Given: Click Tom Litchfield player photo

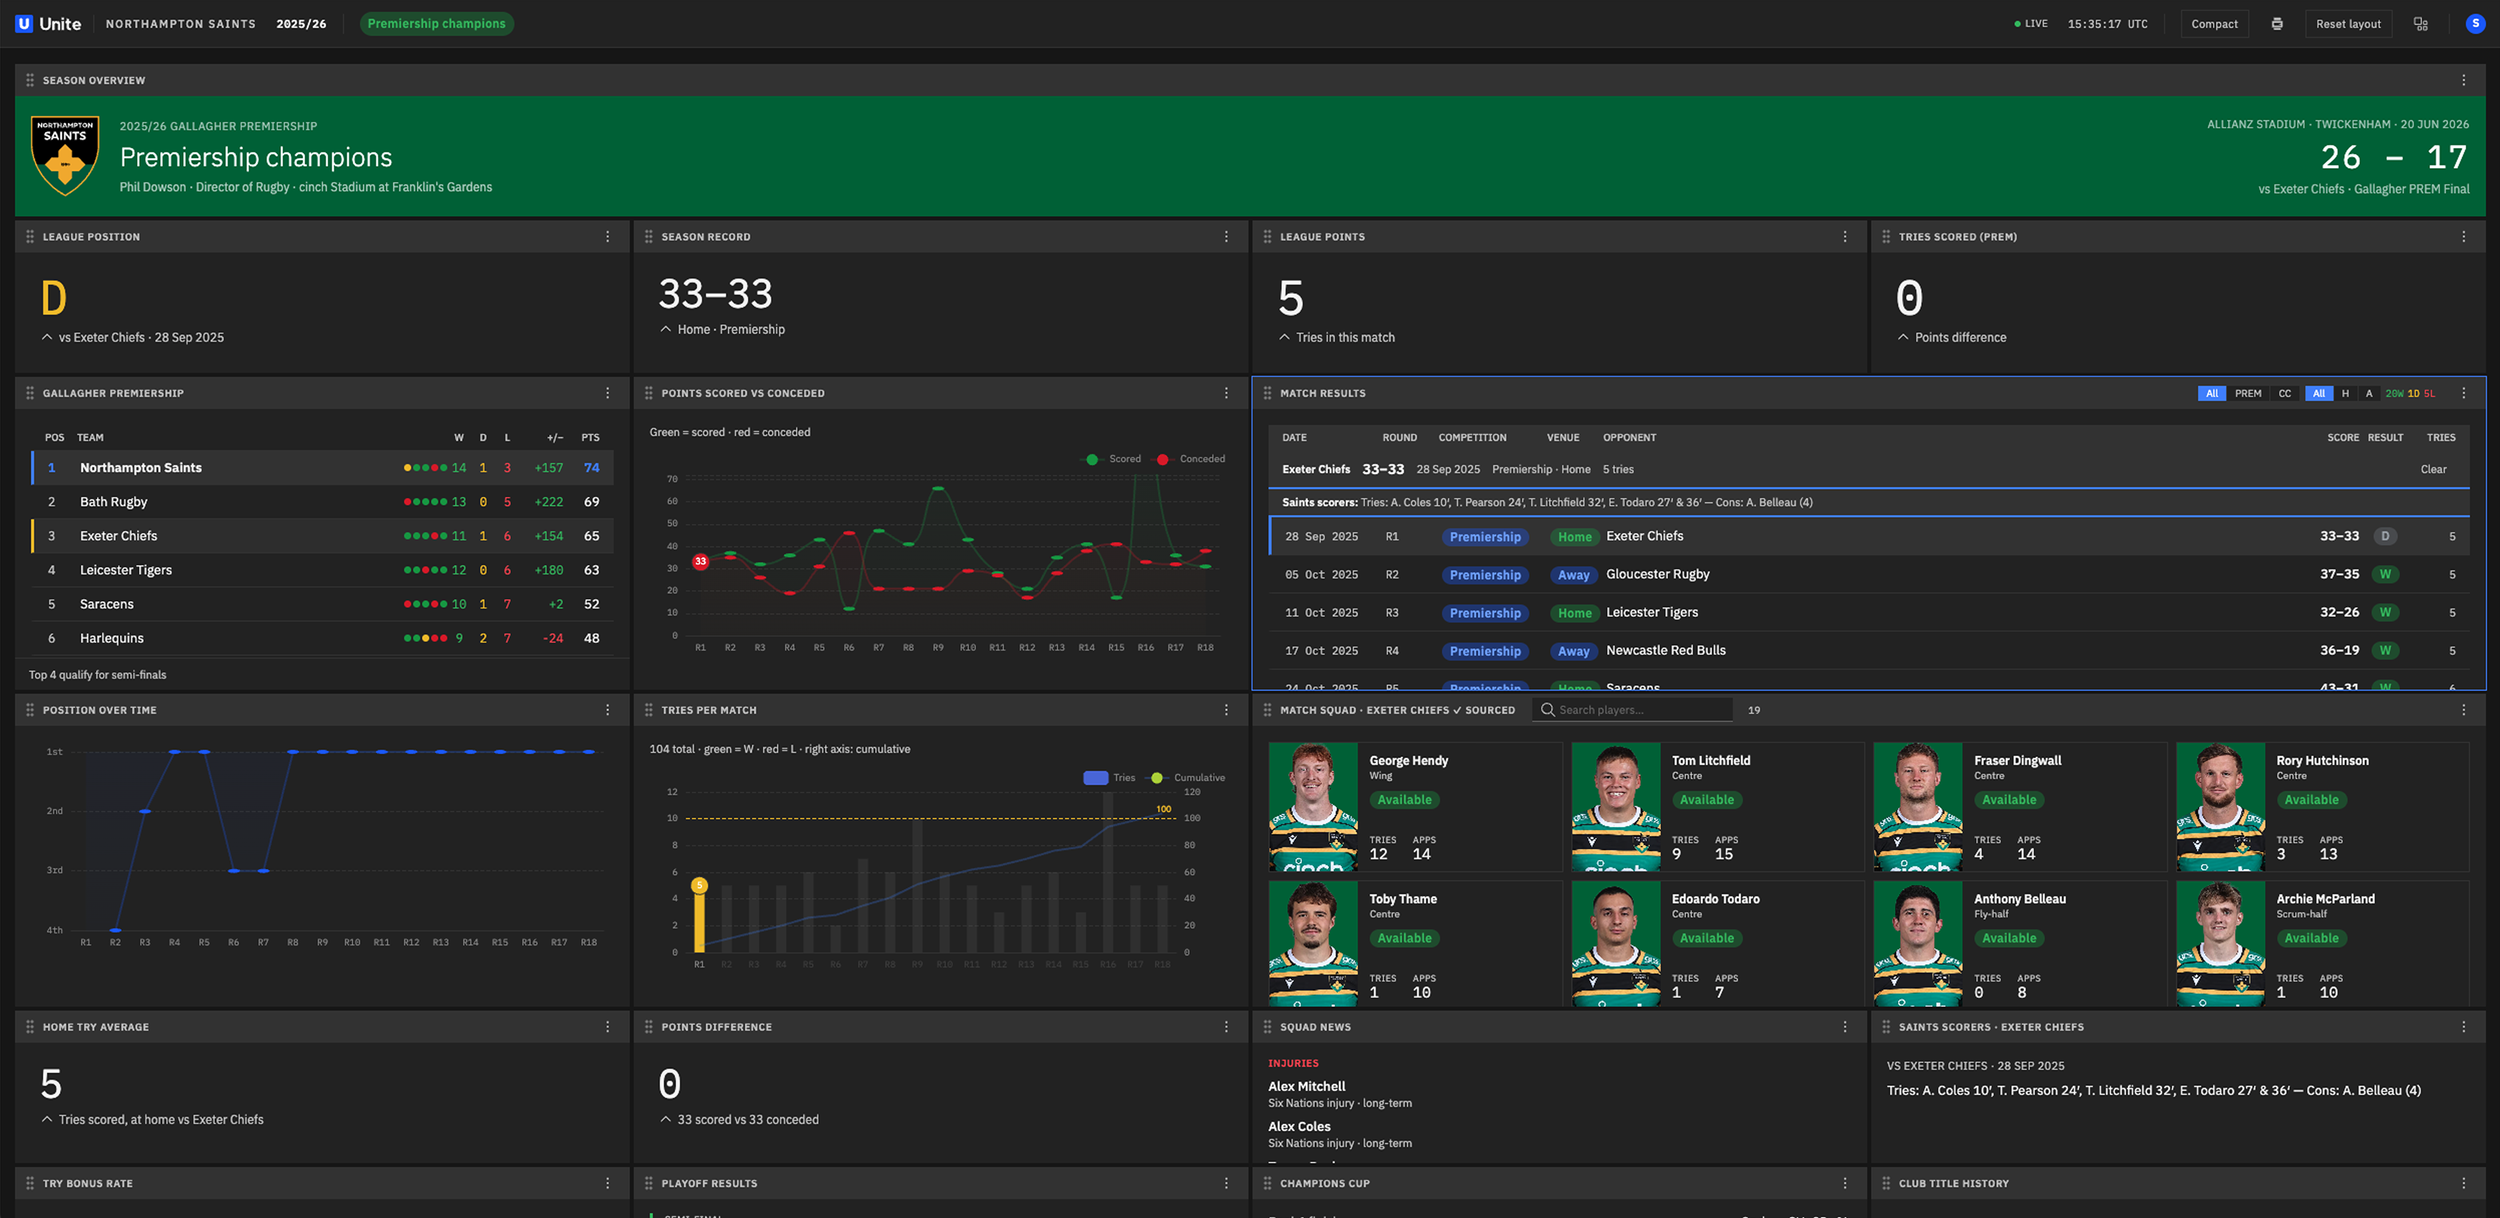Looking at the screenshot, I should click(1616, 806).
